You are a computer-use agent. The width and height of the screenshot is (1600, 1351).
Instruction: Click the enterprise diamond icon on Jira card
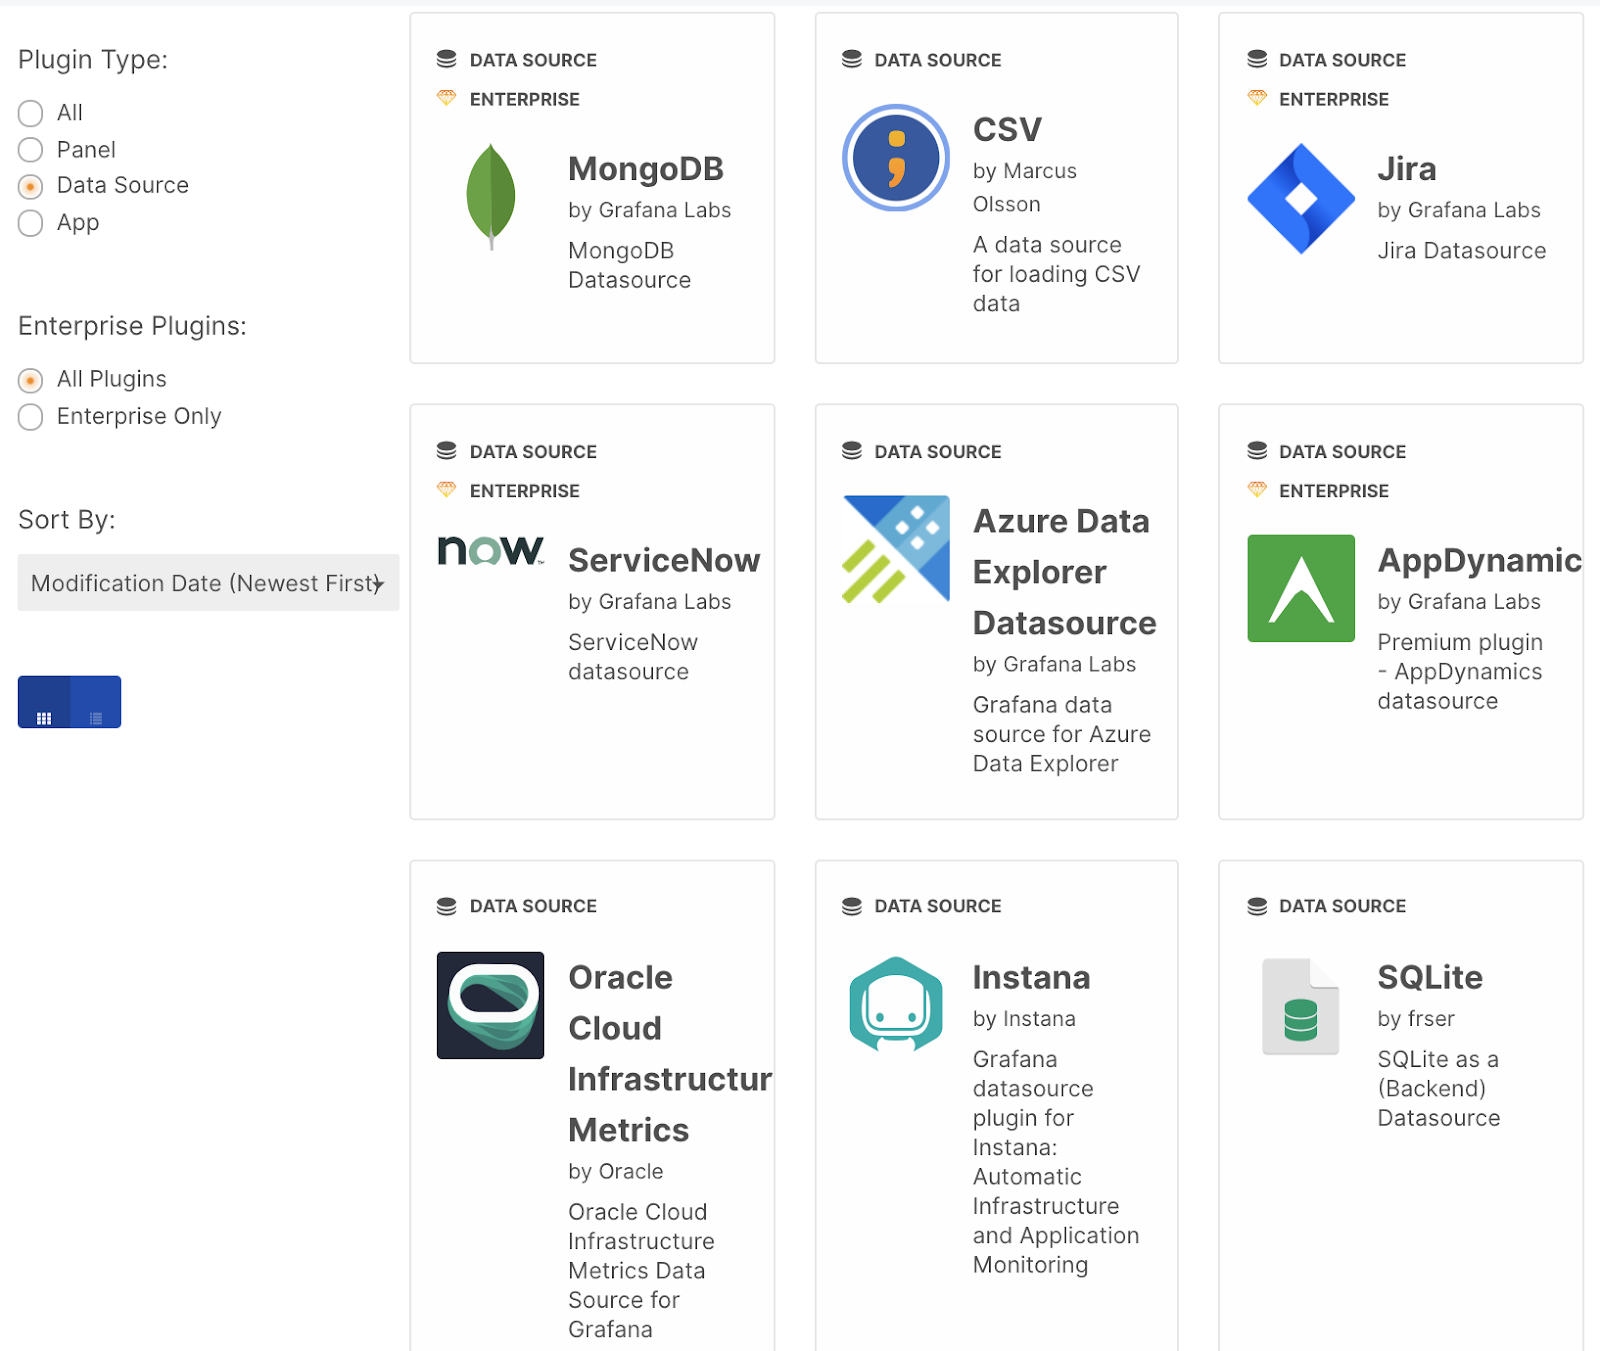coord(1257,98)
